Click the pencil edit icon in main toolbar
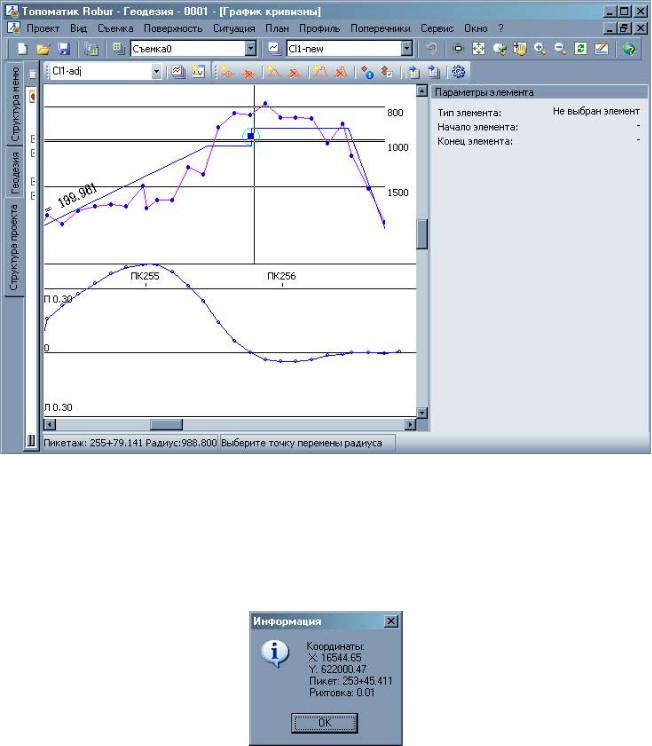 pyautogui.click(x=602, y=49)
